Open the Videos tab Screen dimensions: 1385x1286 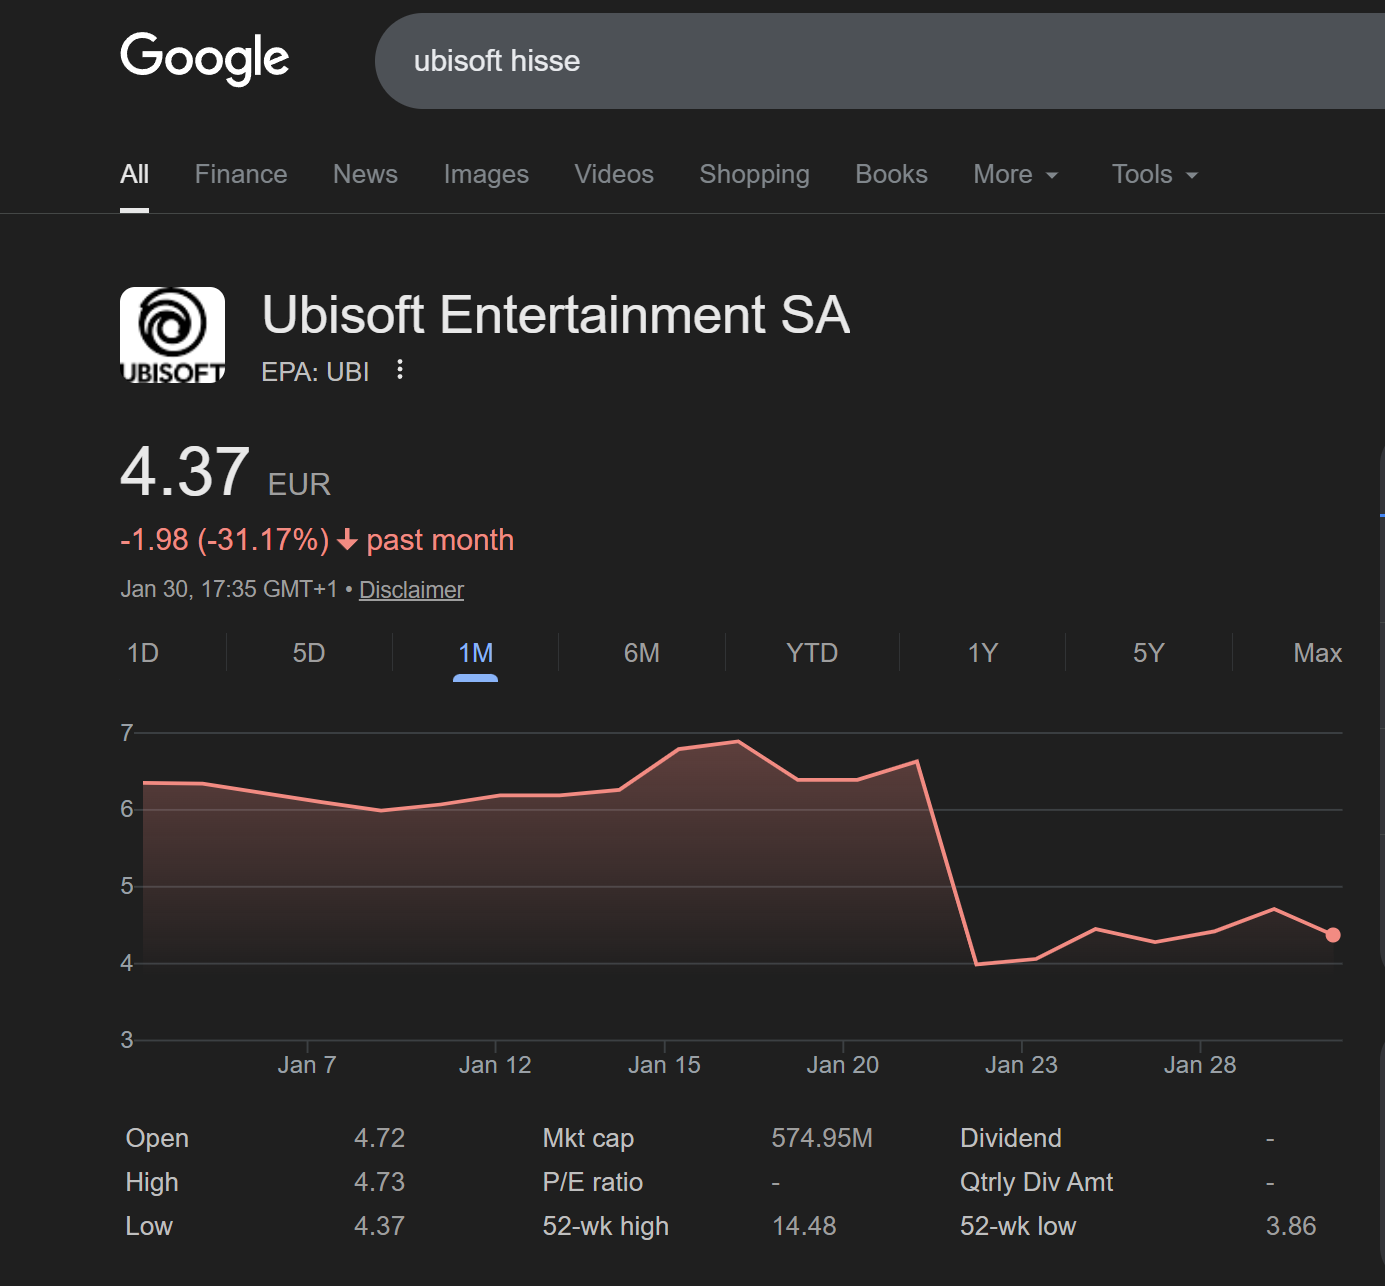[x=614, y=174]
